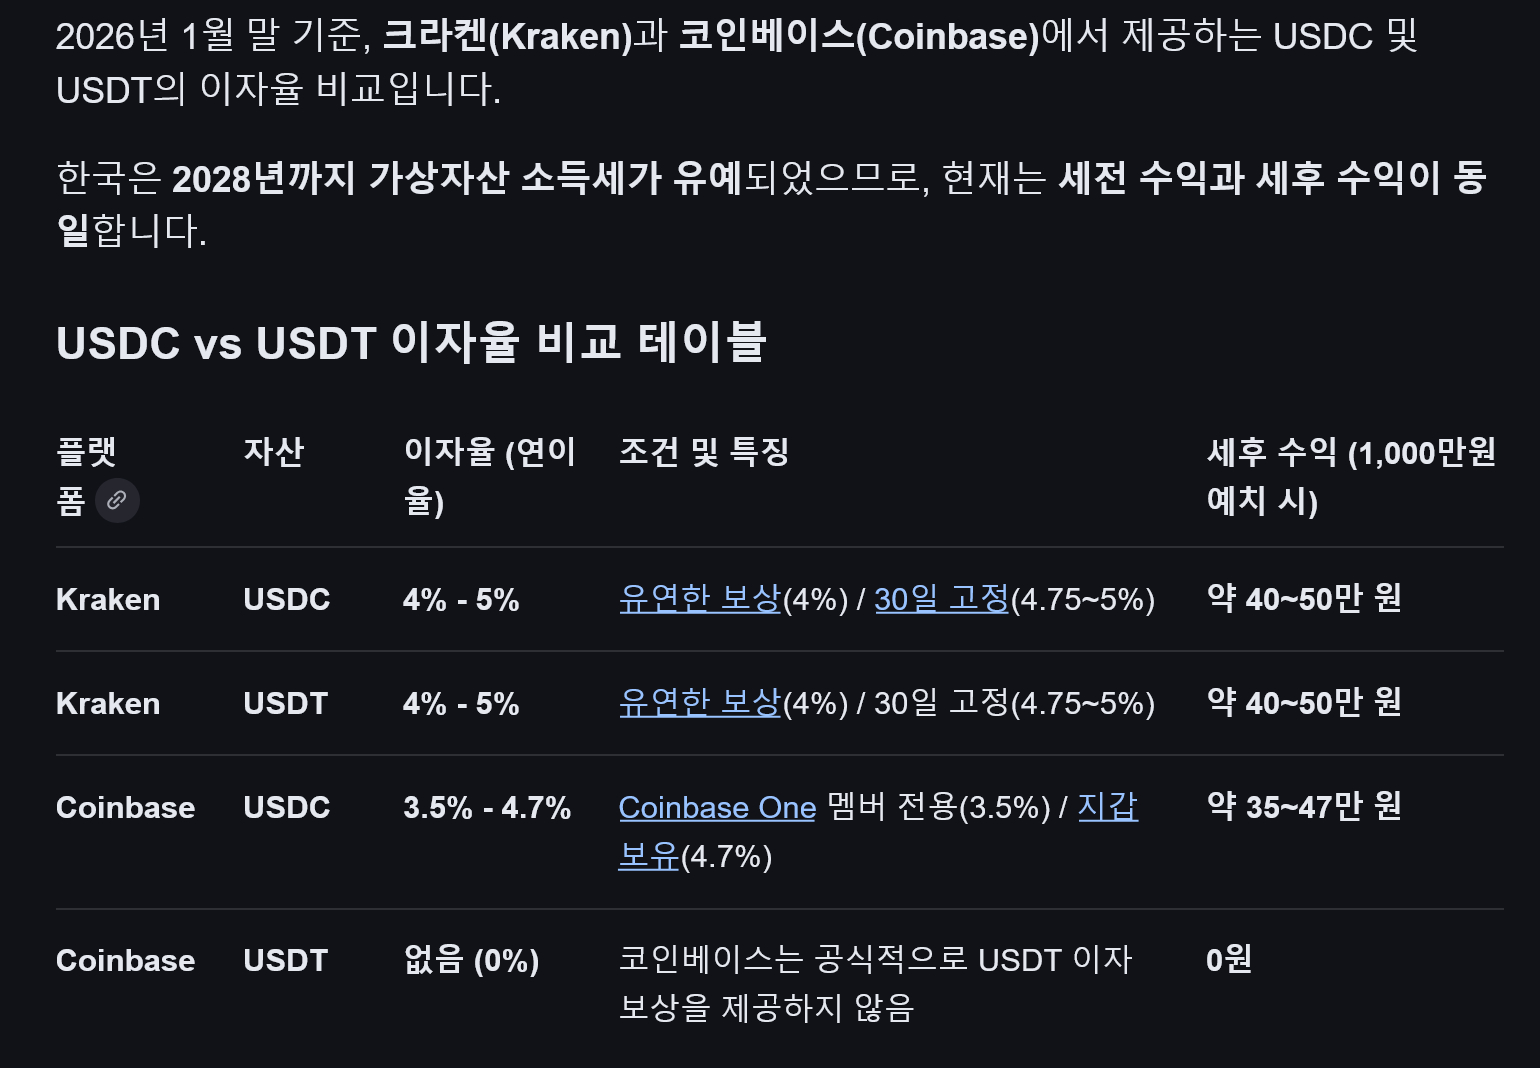
Task: Click bold 2028년까지 가상자산 소득세가 유예 text
Action: tap(457, 179)
